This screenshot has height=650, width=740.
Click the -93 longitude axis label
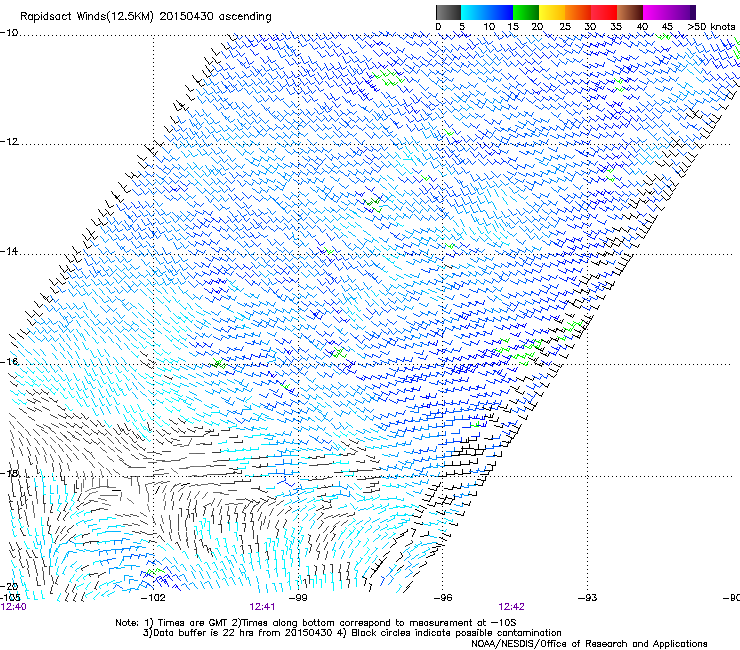588,598
